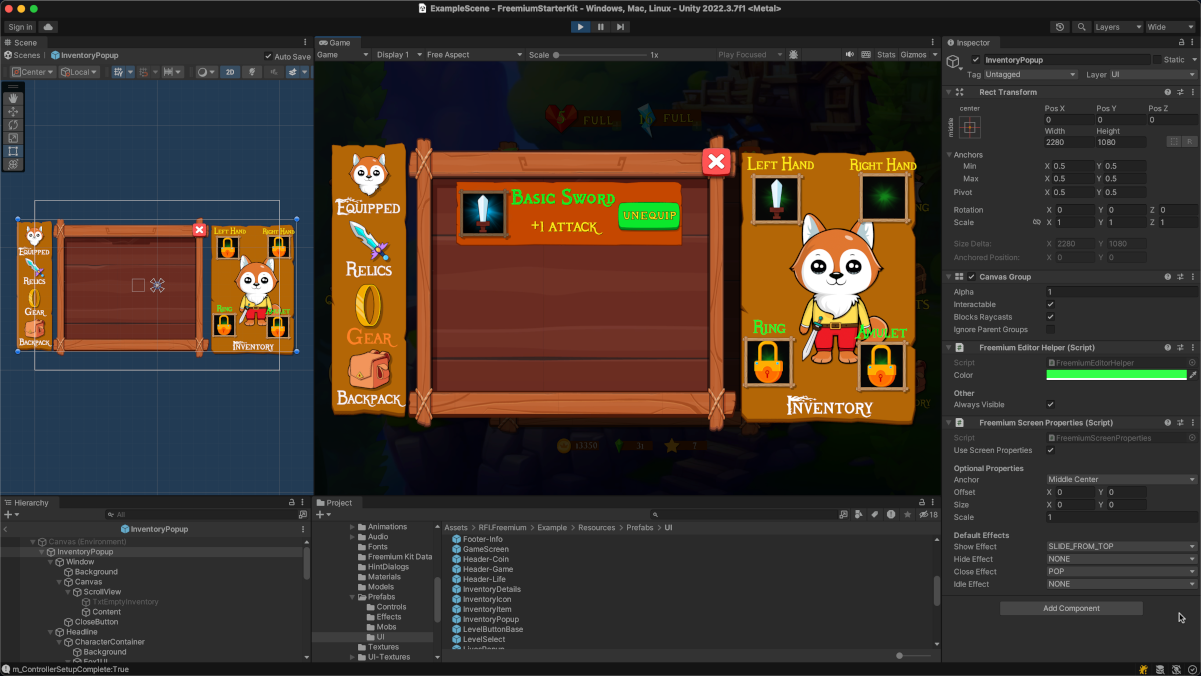Screen dimensions: 1201x676
Task: Open the Anchor Middle Center dropdown
Action: (x=1120, y=480)
